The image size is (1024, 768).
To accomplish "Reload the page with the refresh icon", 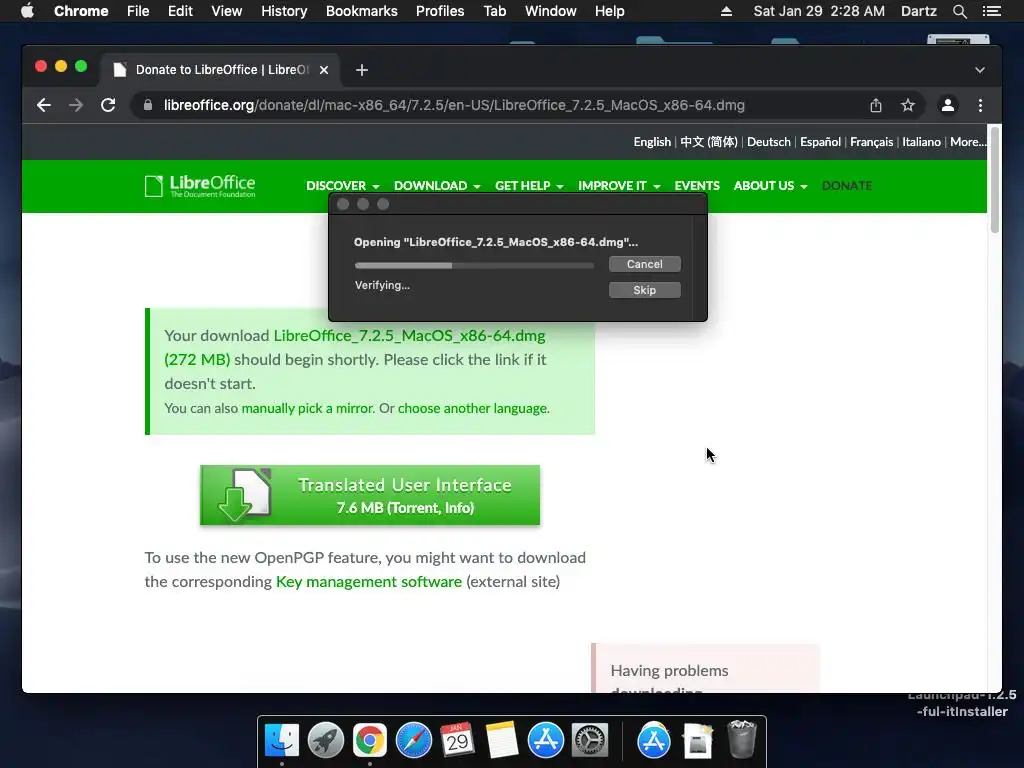I will tap(108, 105).
